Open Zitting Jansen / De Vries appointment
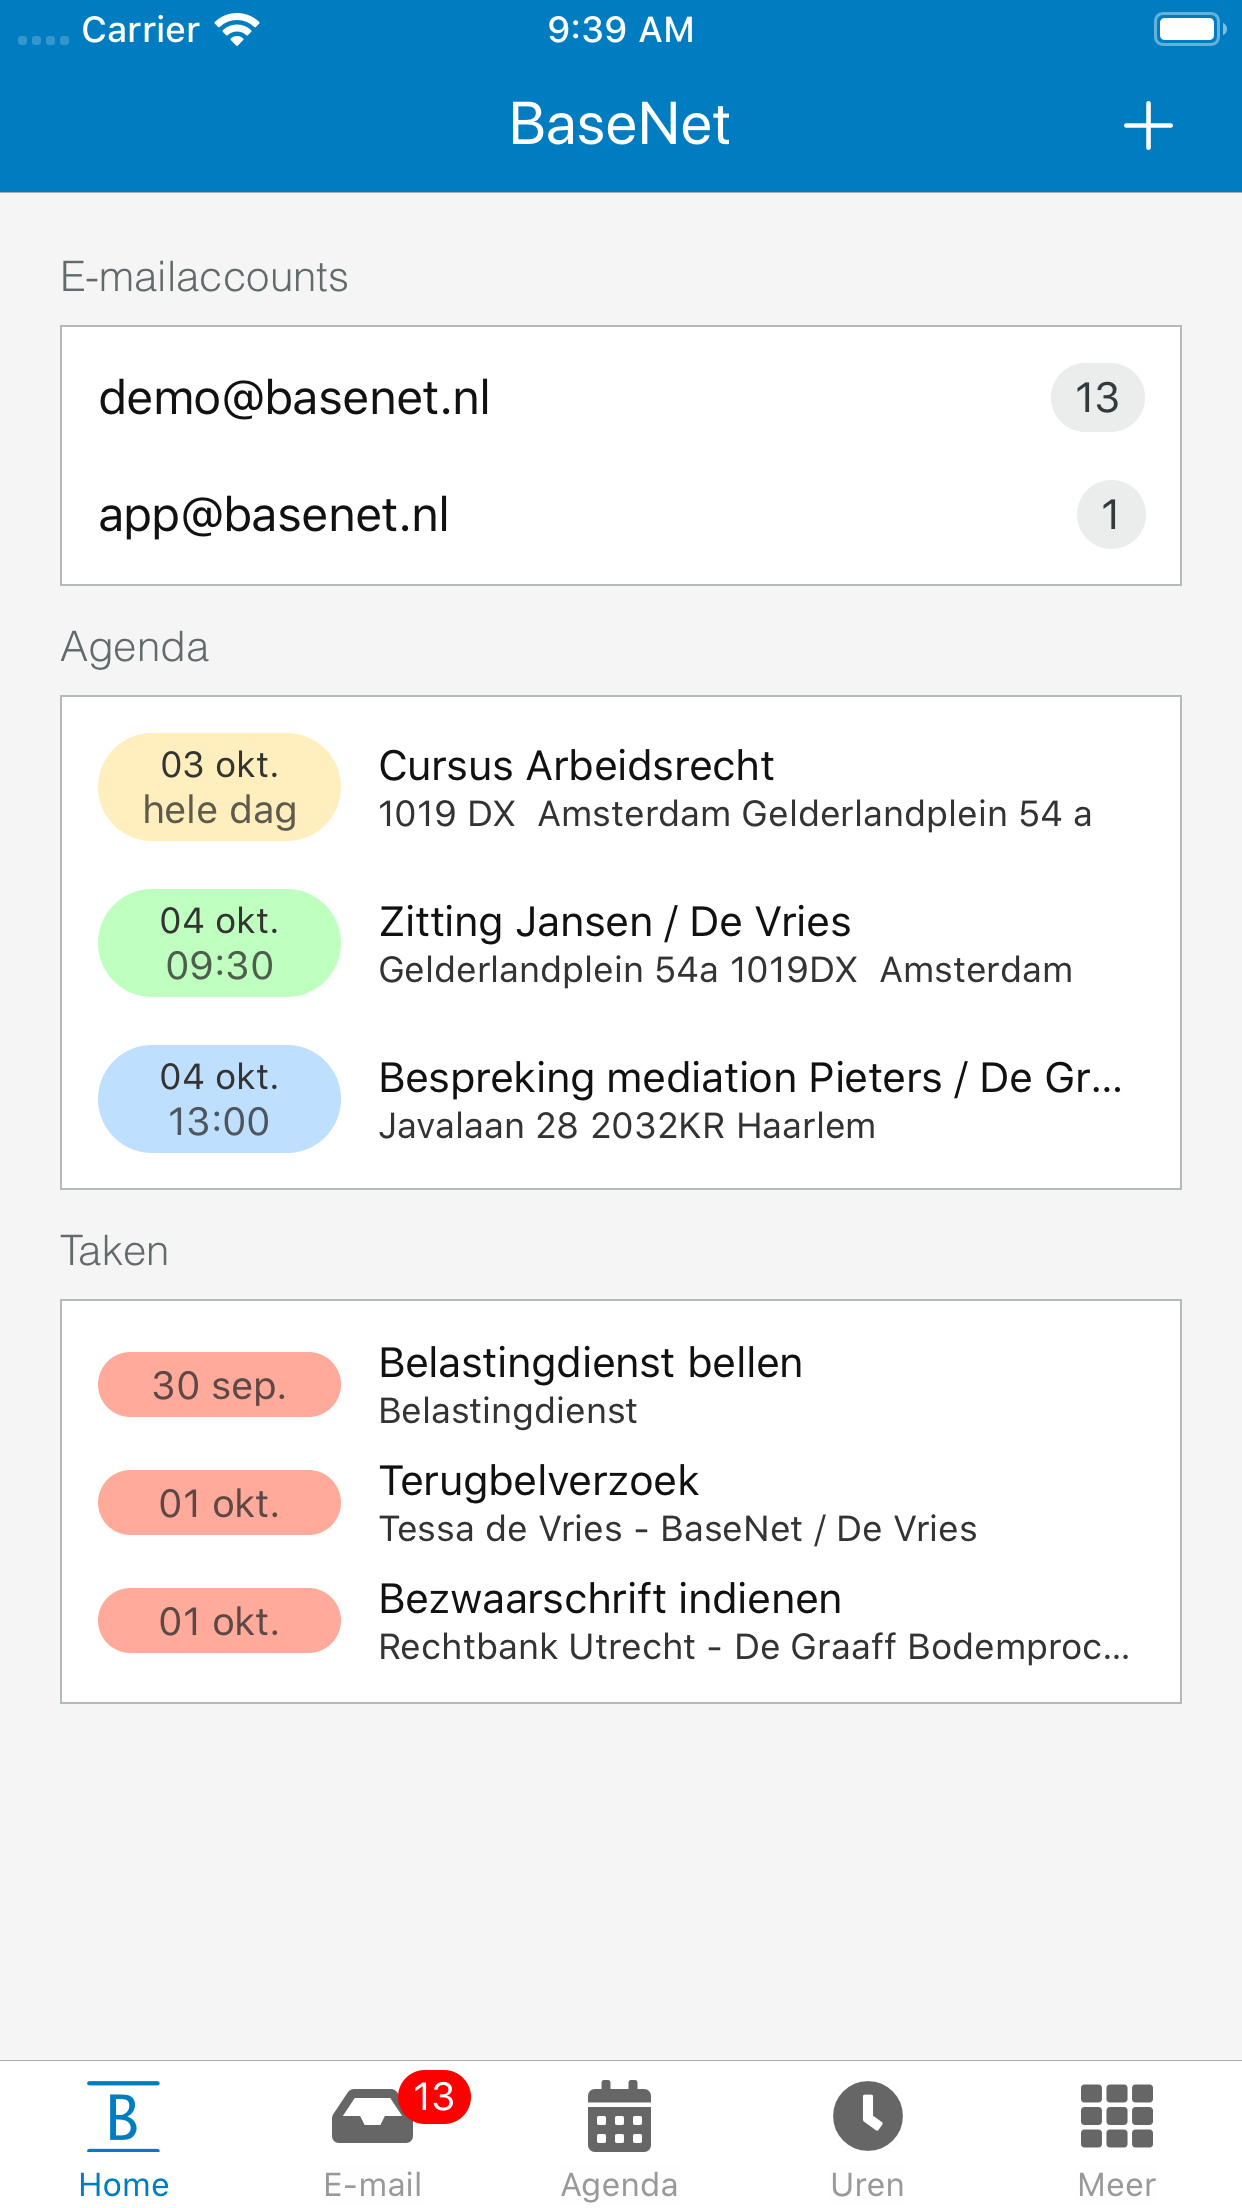 coord(621,943)
